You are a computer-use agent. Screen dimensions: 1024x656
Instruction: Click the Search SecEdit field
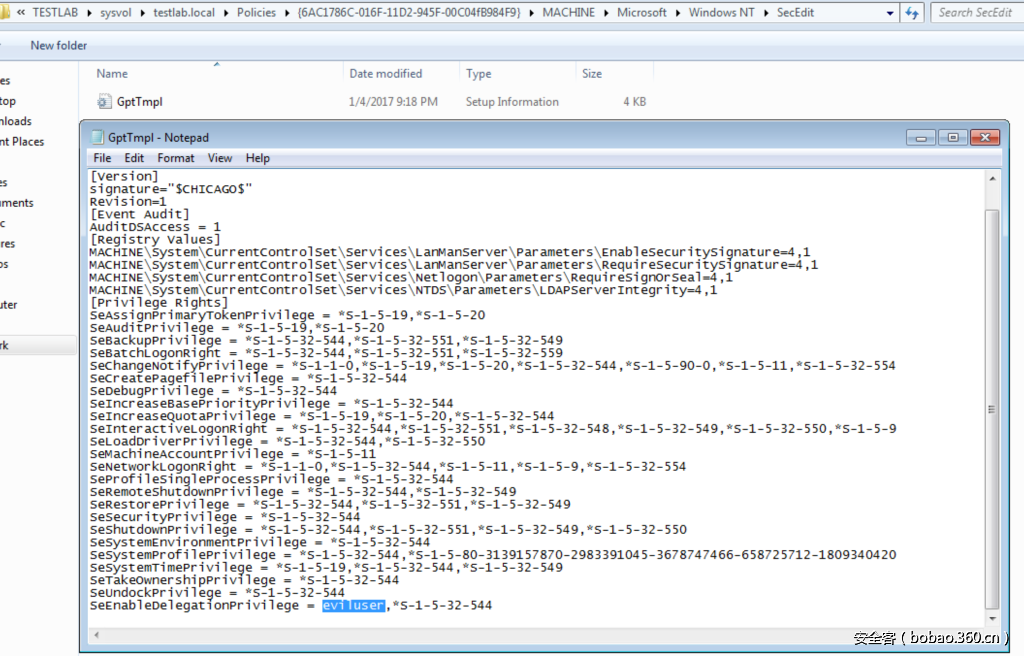coord(977,12)
